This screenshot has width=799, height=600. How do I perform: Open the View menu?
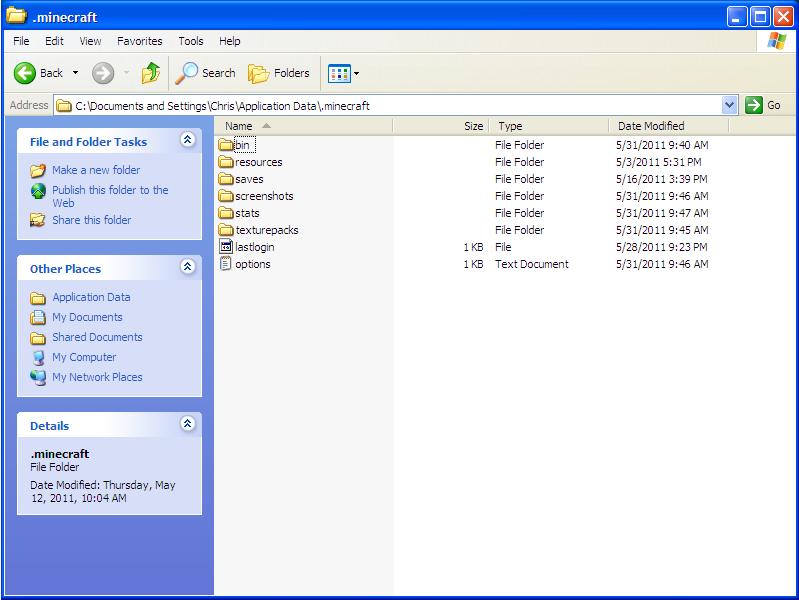(x=90, y=41)
